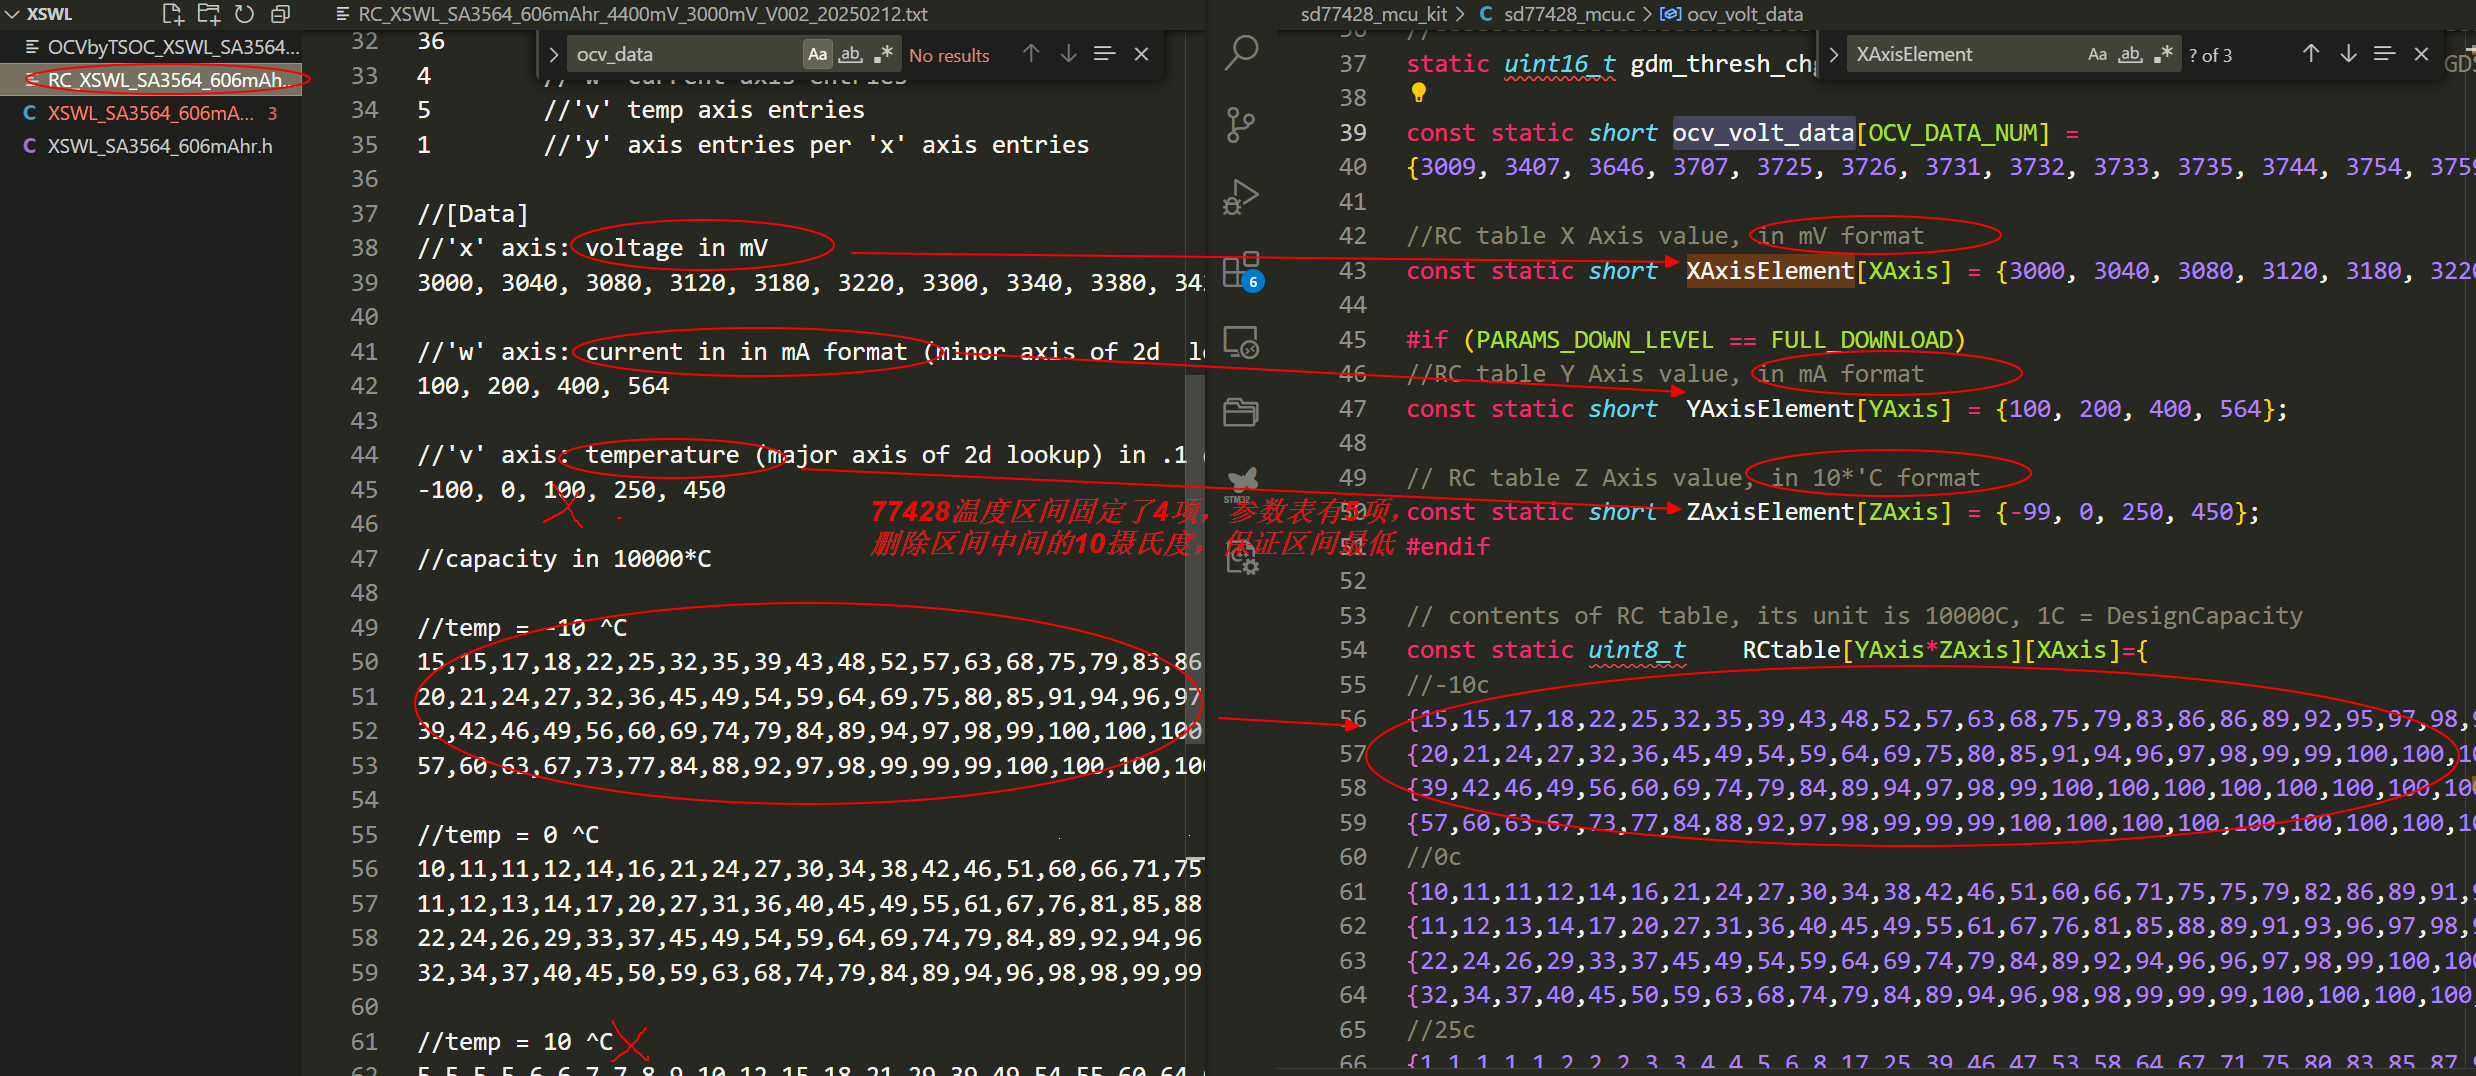Click ZAxisElement identifier on line 50
The width and height of the screenshot is (2476, 1076).
[1770, 512]
